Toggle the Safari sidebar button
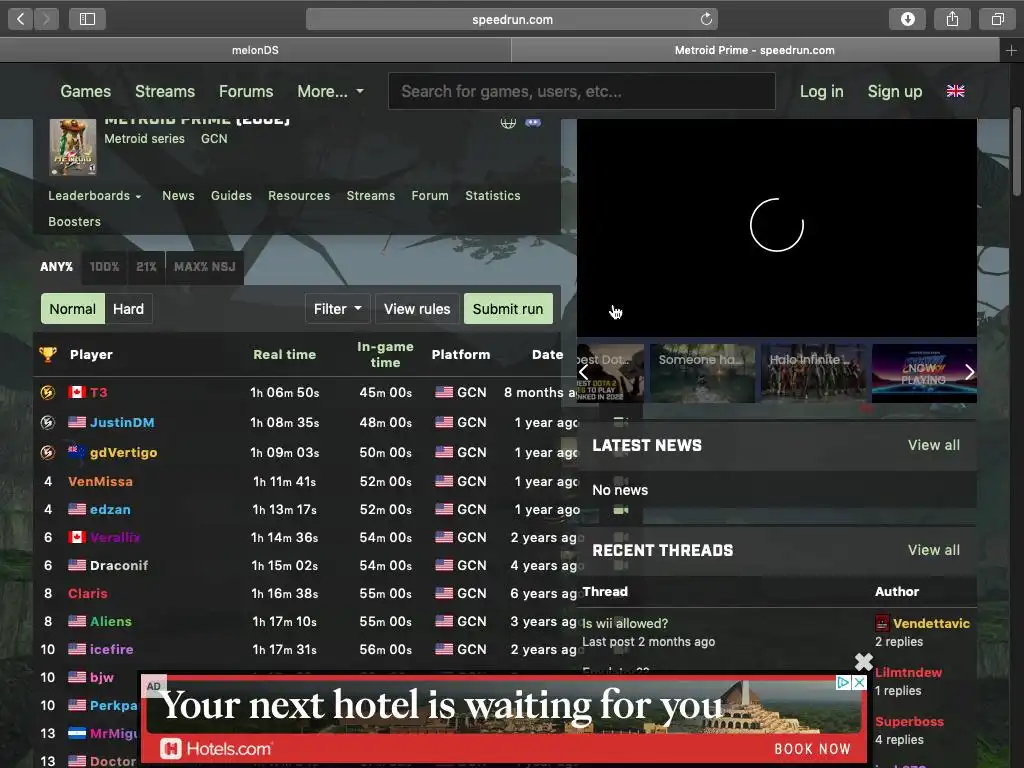This screenshot has height=768, width=1024. (x=88, y=19)
